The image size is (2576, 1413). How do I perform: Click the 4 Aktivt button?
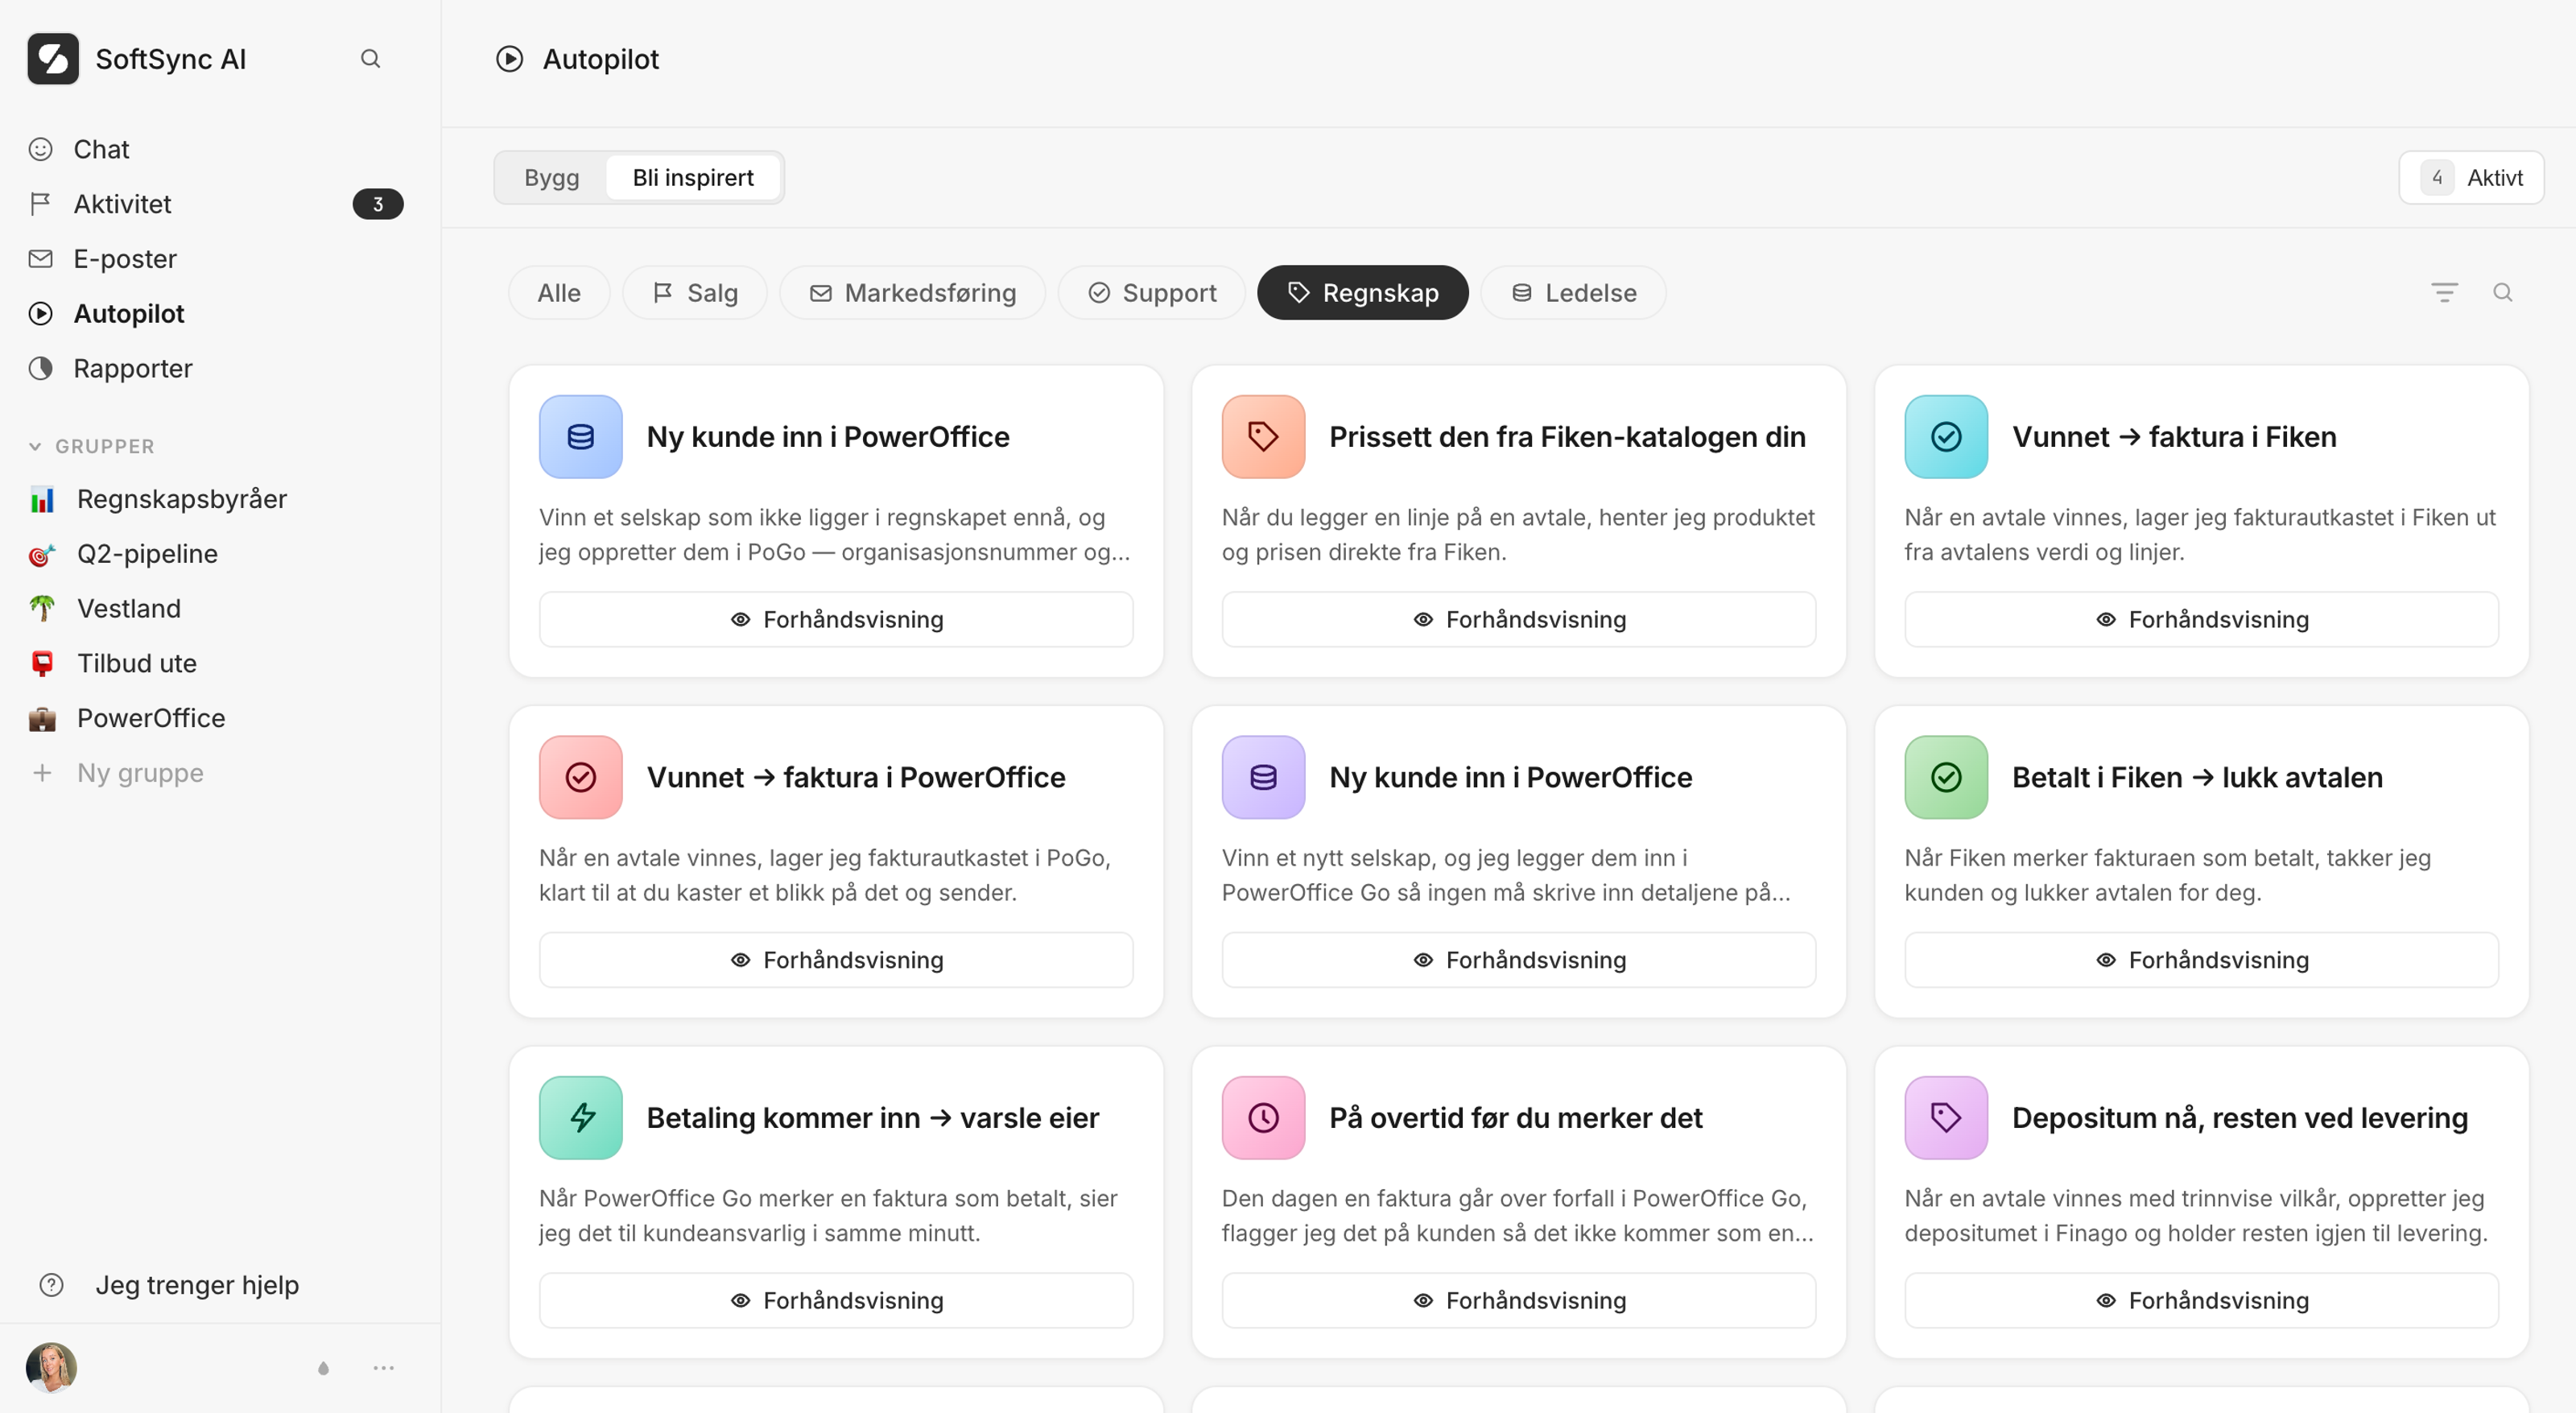pos(2471,178)
